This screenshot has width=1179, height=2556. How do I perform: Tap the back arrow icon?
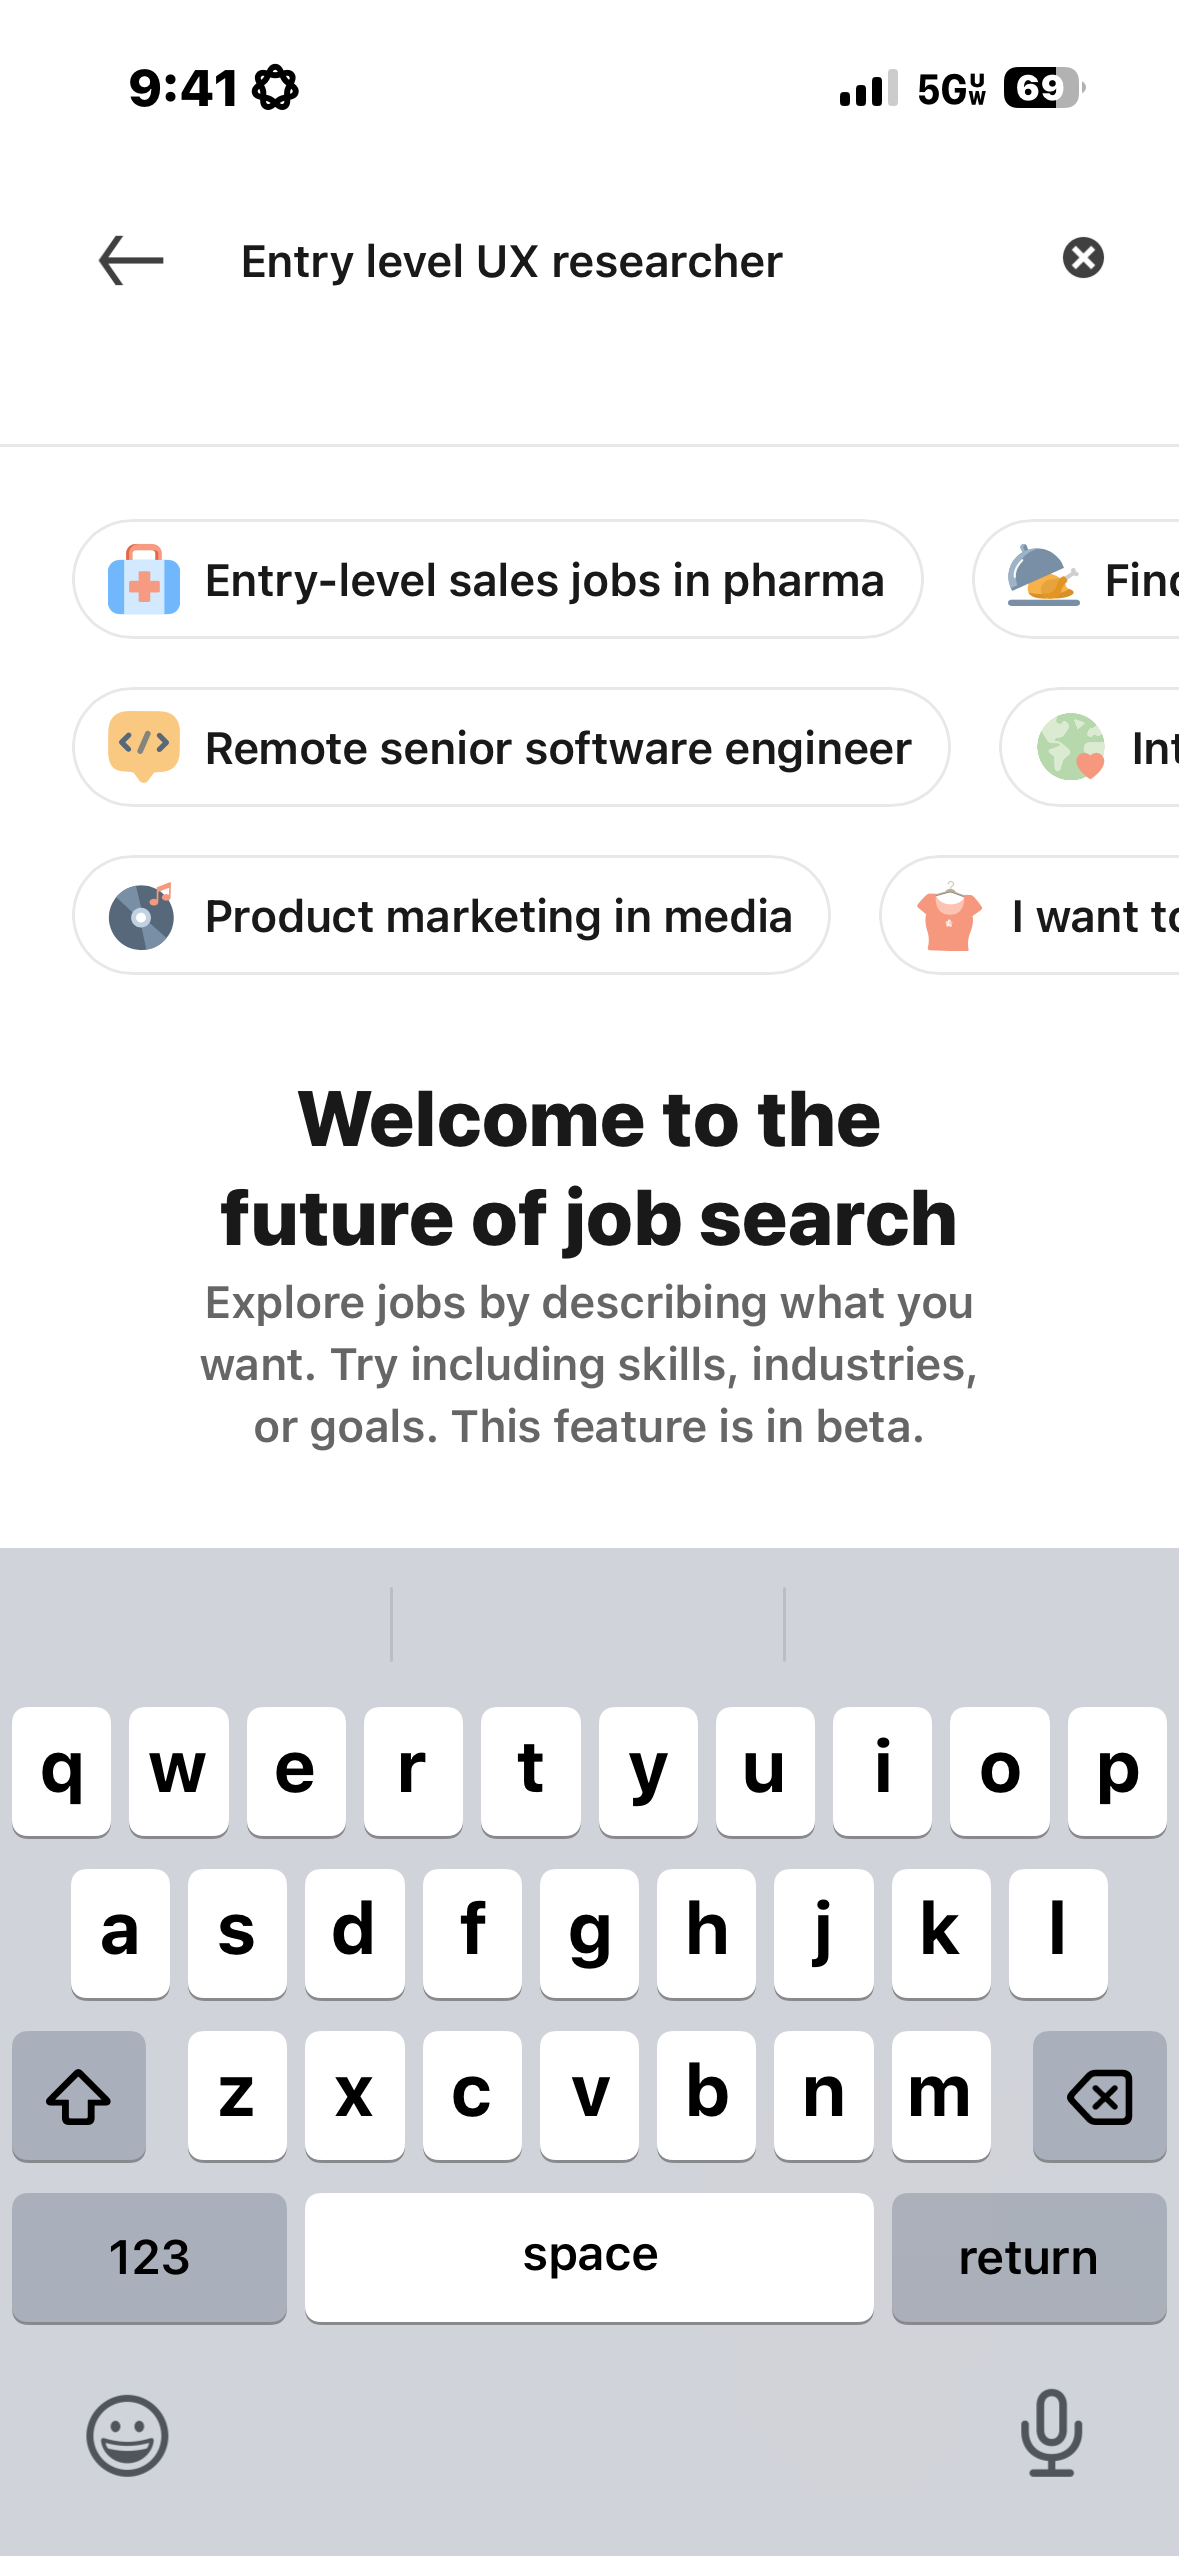[131, 261]
